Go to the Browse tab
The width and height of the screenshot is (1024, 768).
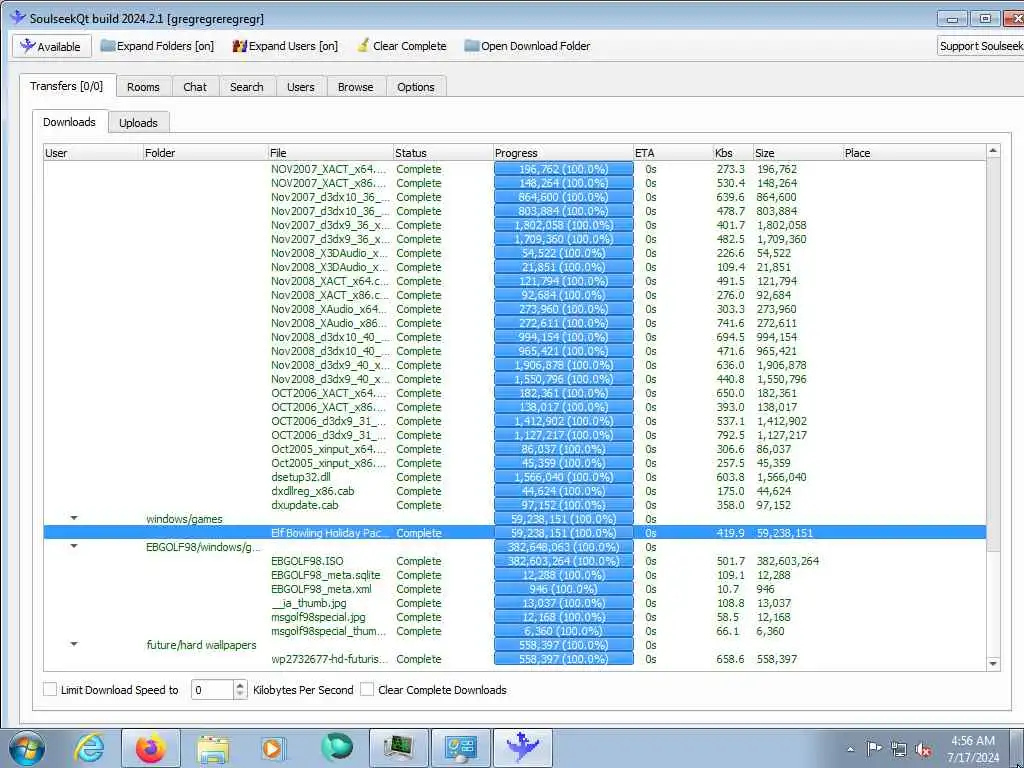click(x=356, y=87)
